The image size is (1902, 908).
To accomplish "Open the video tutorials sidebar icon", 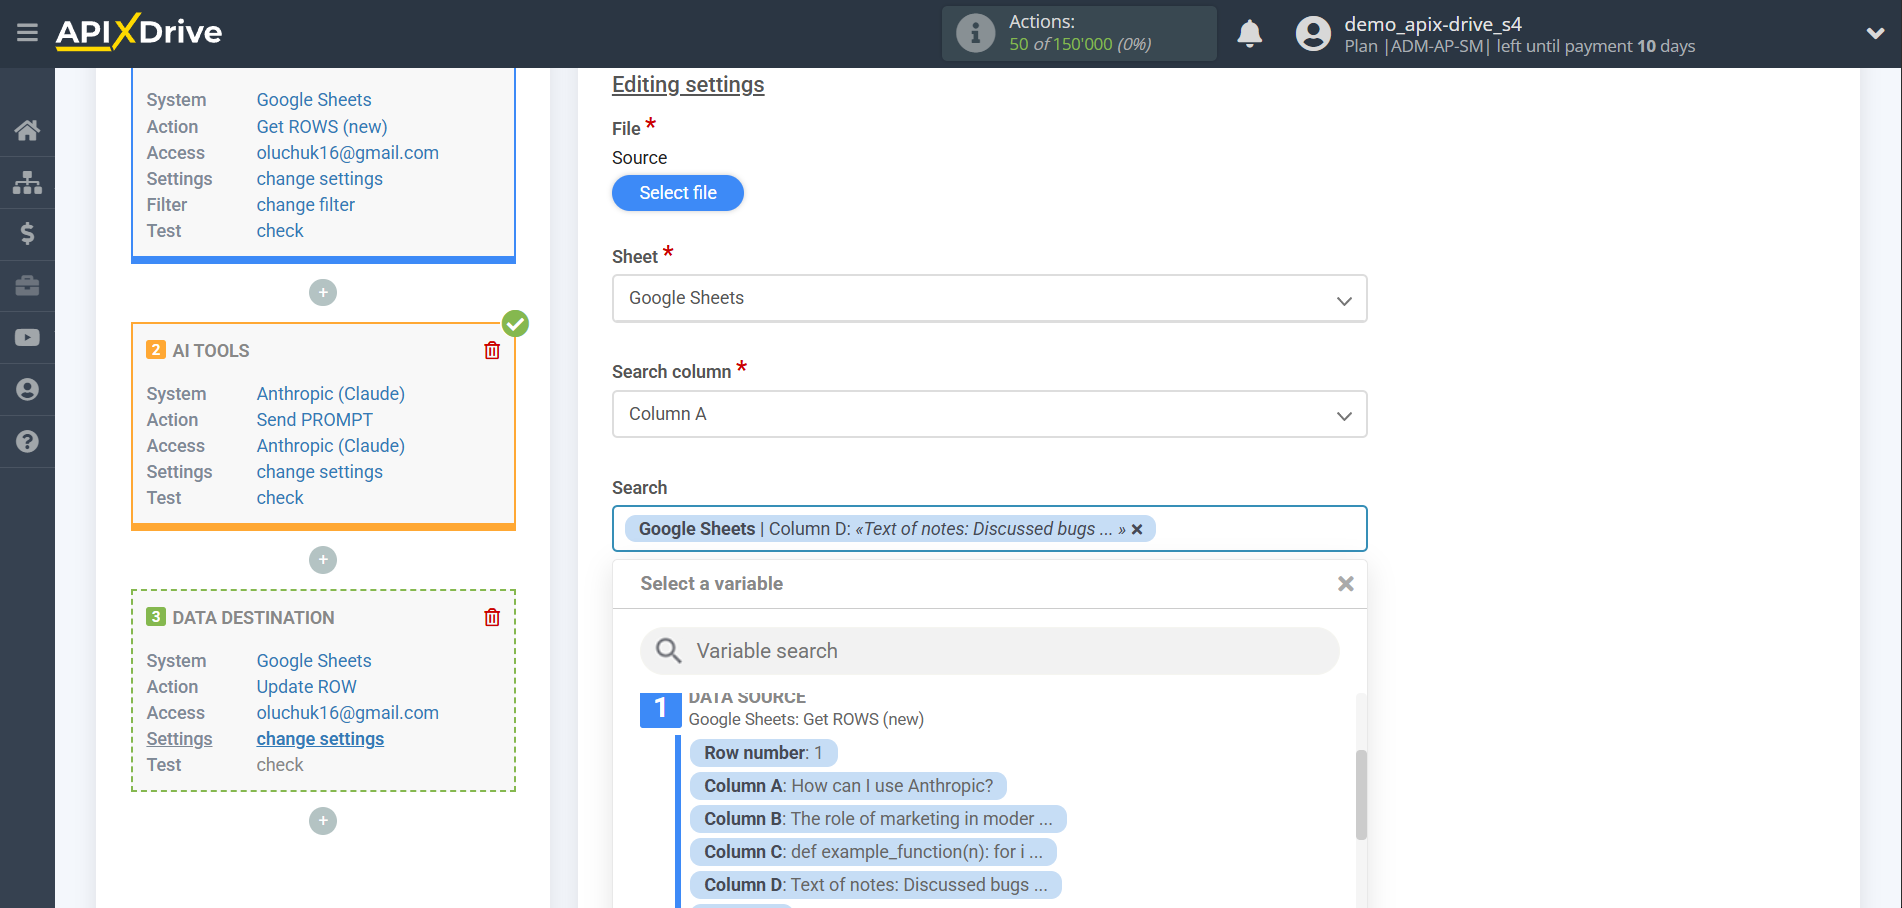I will click(x=27, y=338).
